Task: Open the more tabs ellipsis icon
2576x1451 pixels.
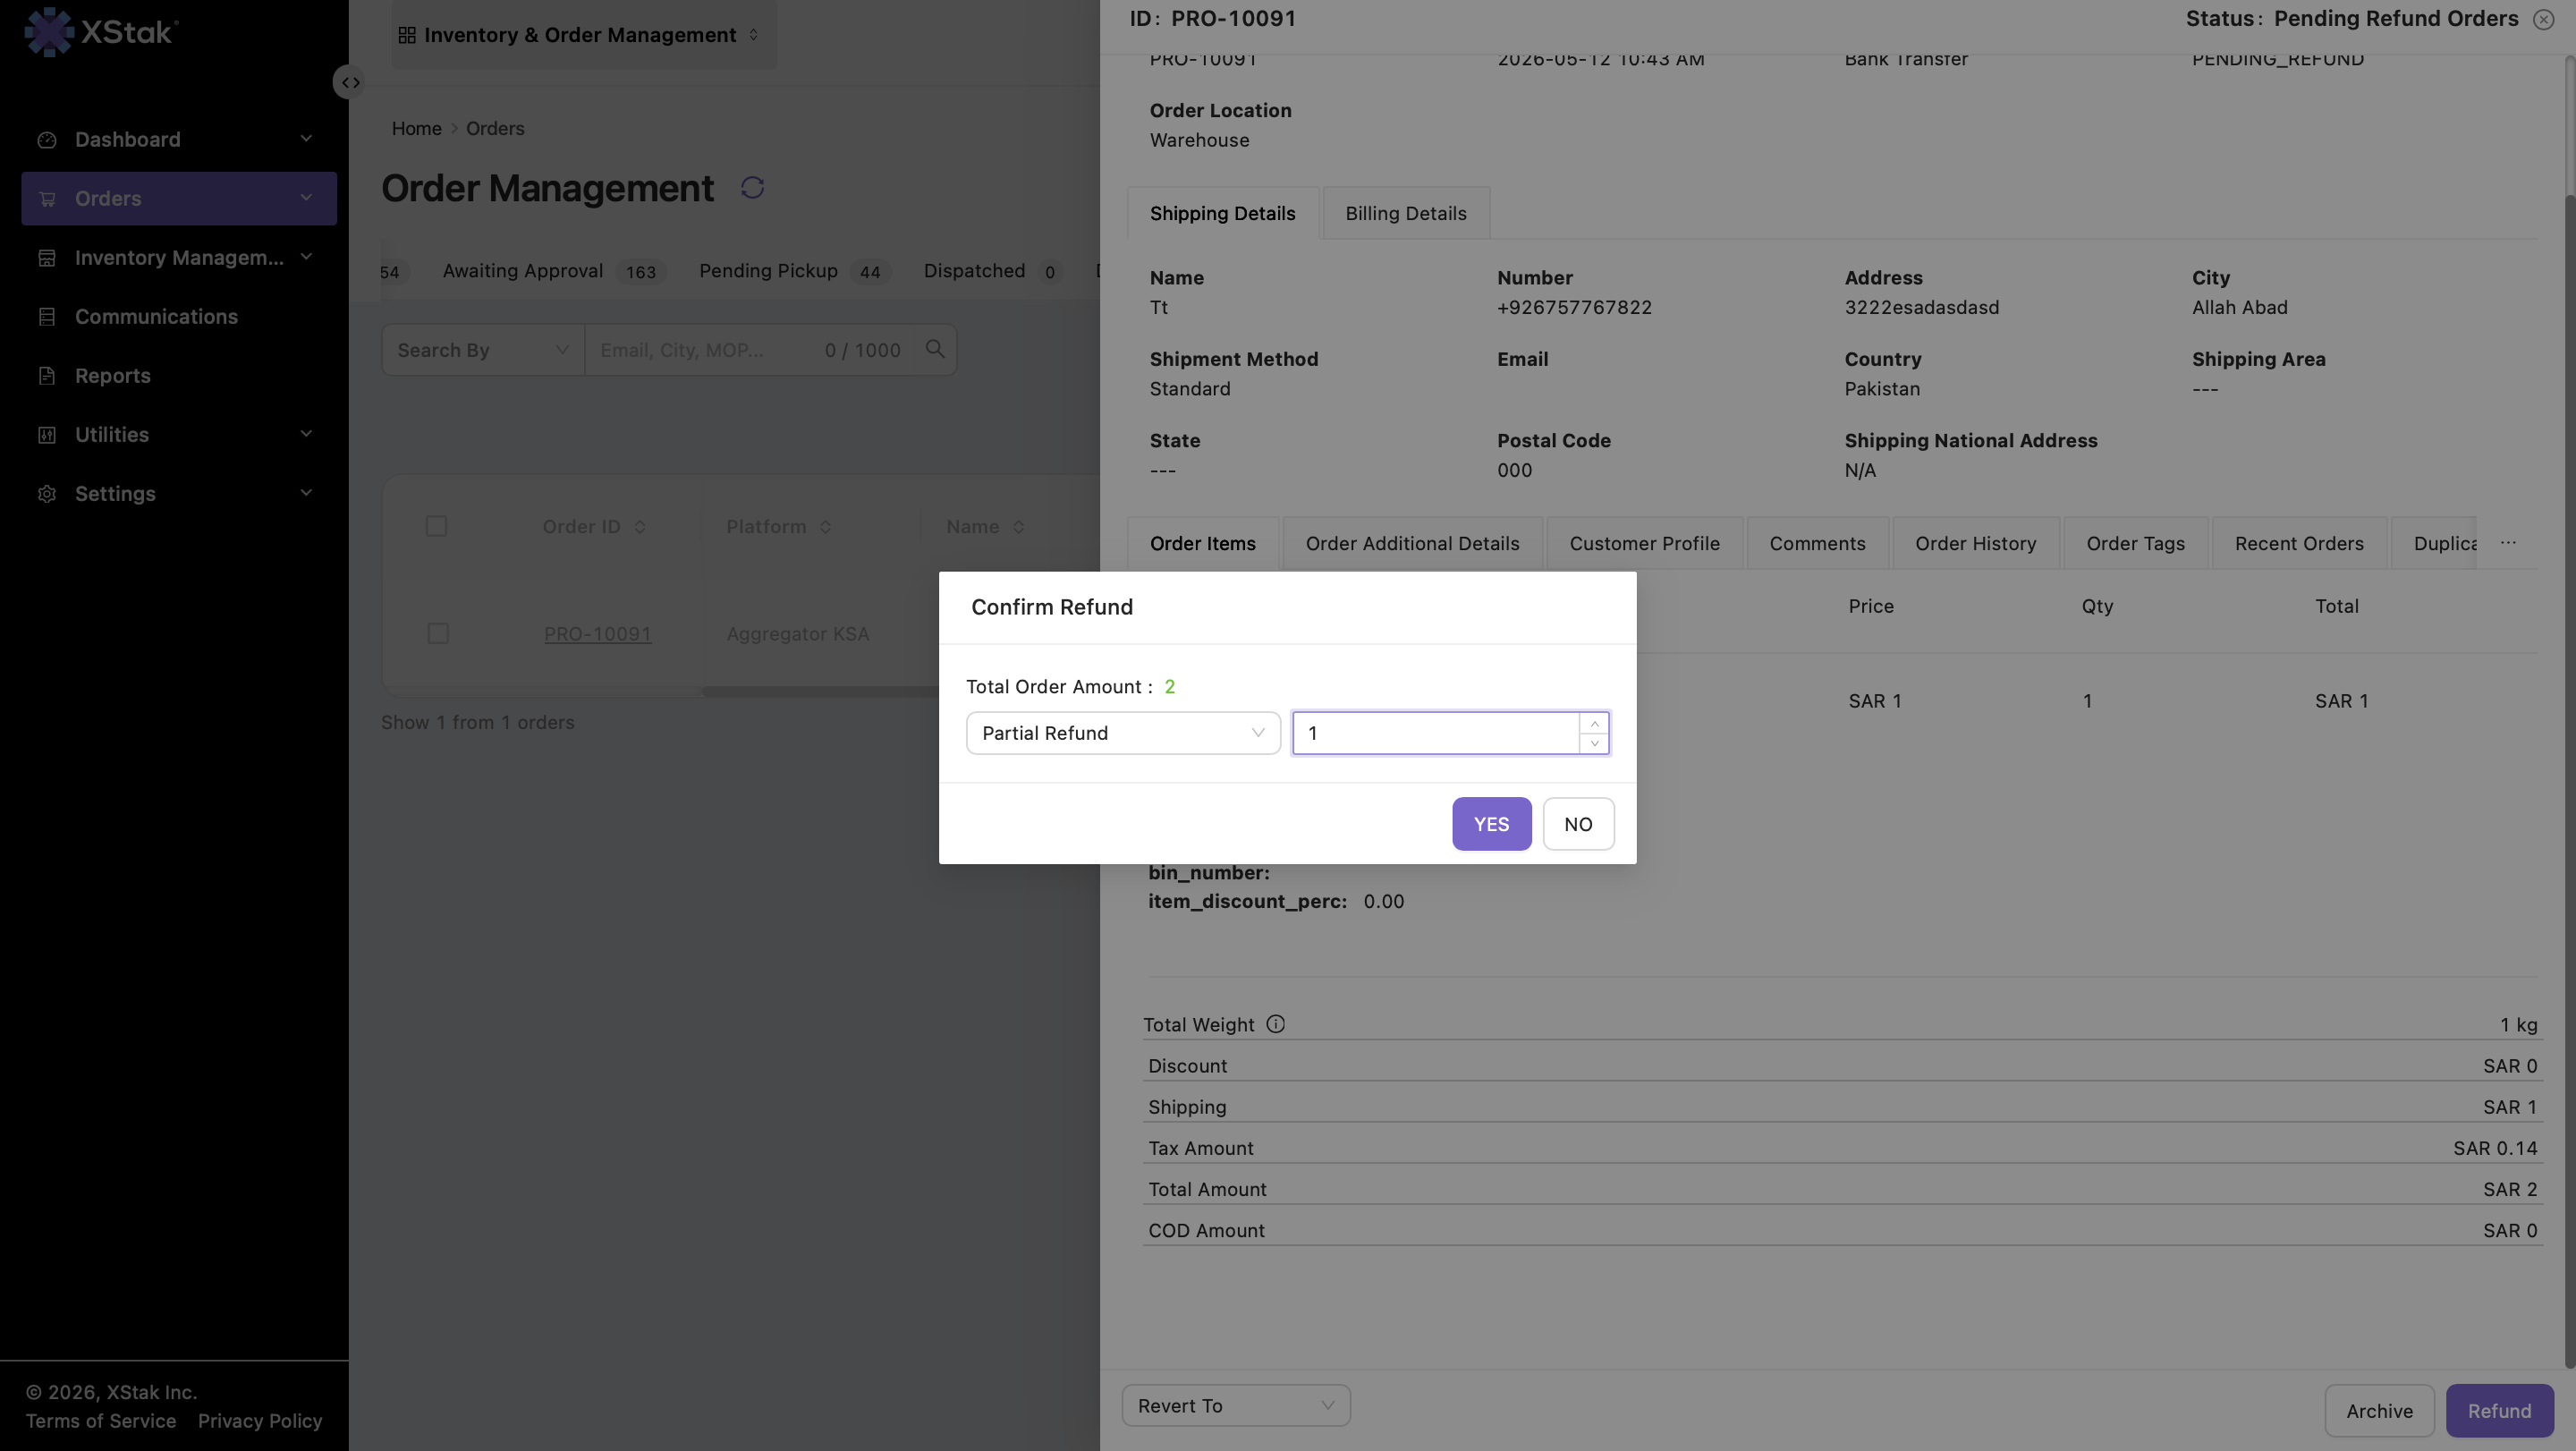Action: click(2508, 543)
